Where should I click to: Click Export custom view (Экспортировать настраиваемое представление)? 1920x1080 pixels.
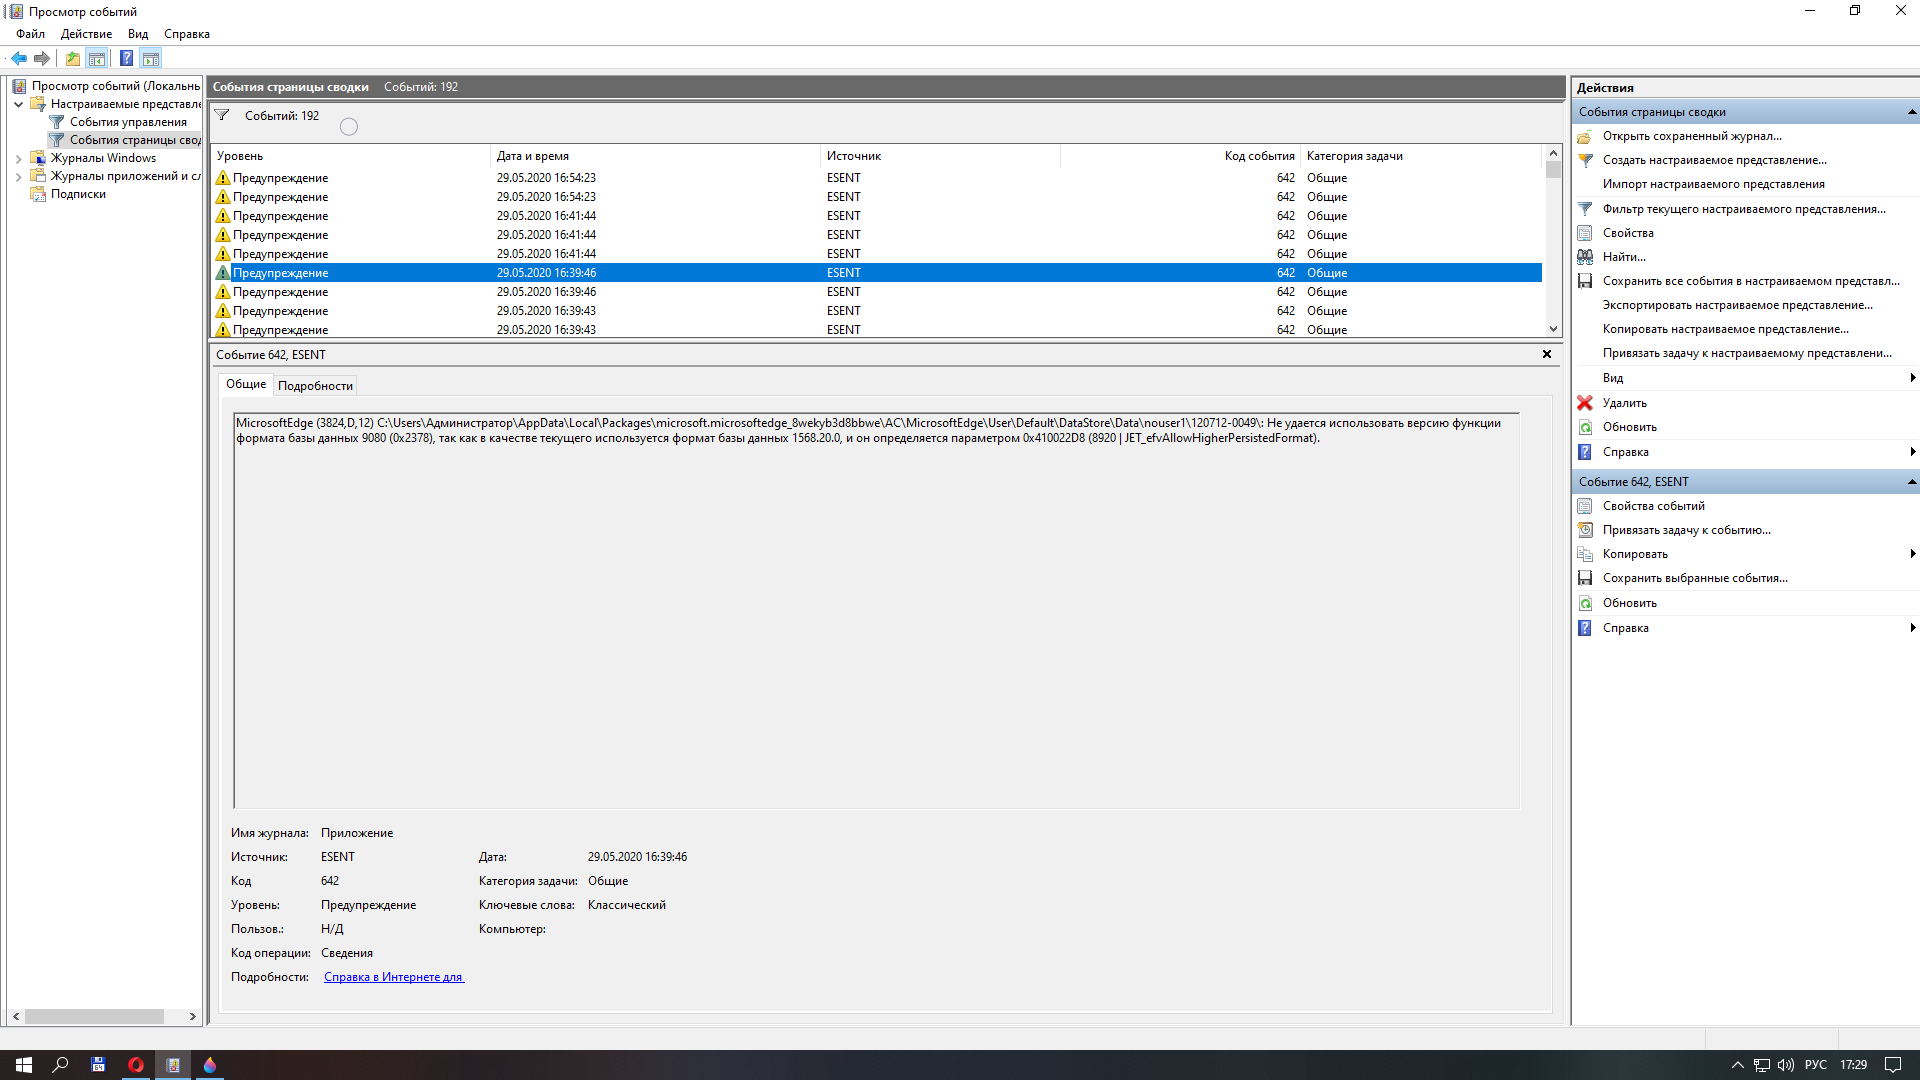1737,305
